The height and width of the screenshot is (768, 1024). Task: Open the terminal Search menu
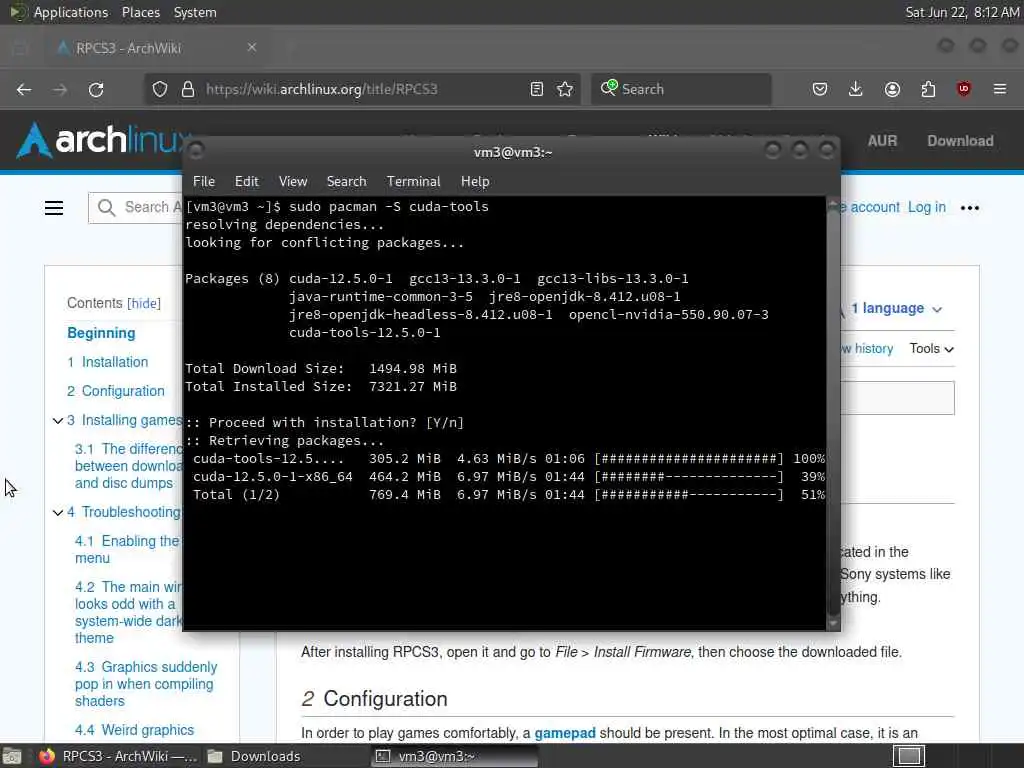point(346,182)
